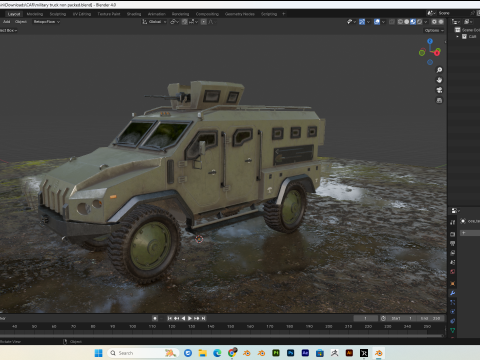Toggle proportional editing
This screenshot has height=360, width=480.
tap(204, 22)
